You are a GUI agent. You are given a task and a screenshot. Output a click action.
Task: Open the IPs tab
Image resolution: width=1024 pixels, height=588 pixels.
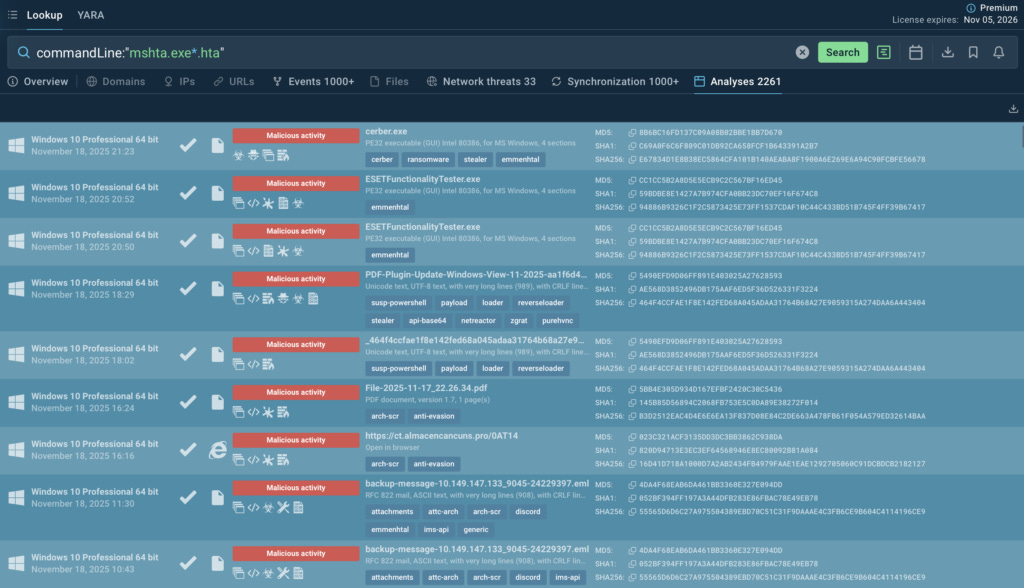(179, 82)
